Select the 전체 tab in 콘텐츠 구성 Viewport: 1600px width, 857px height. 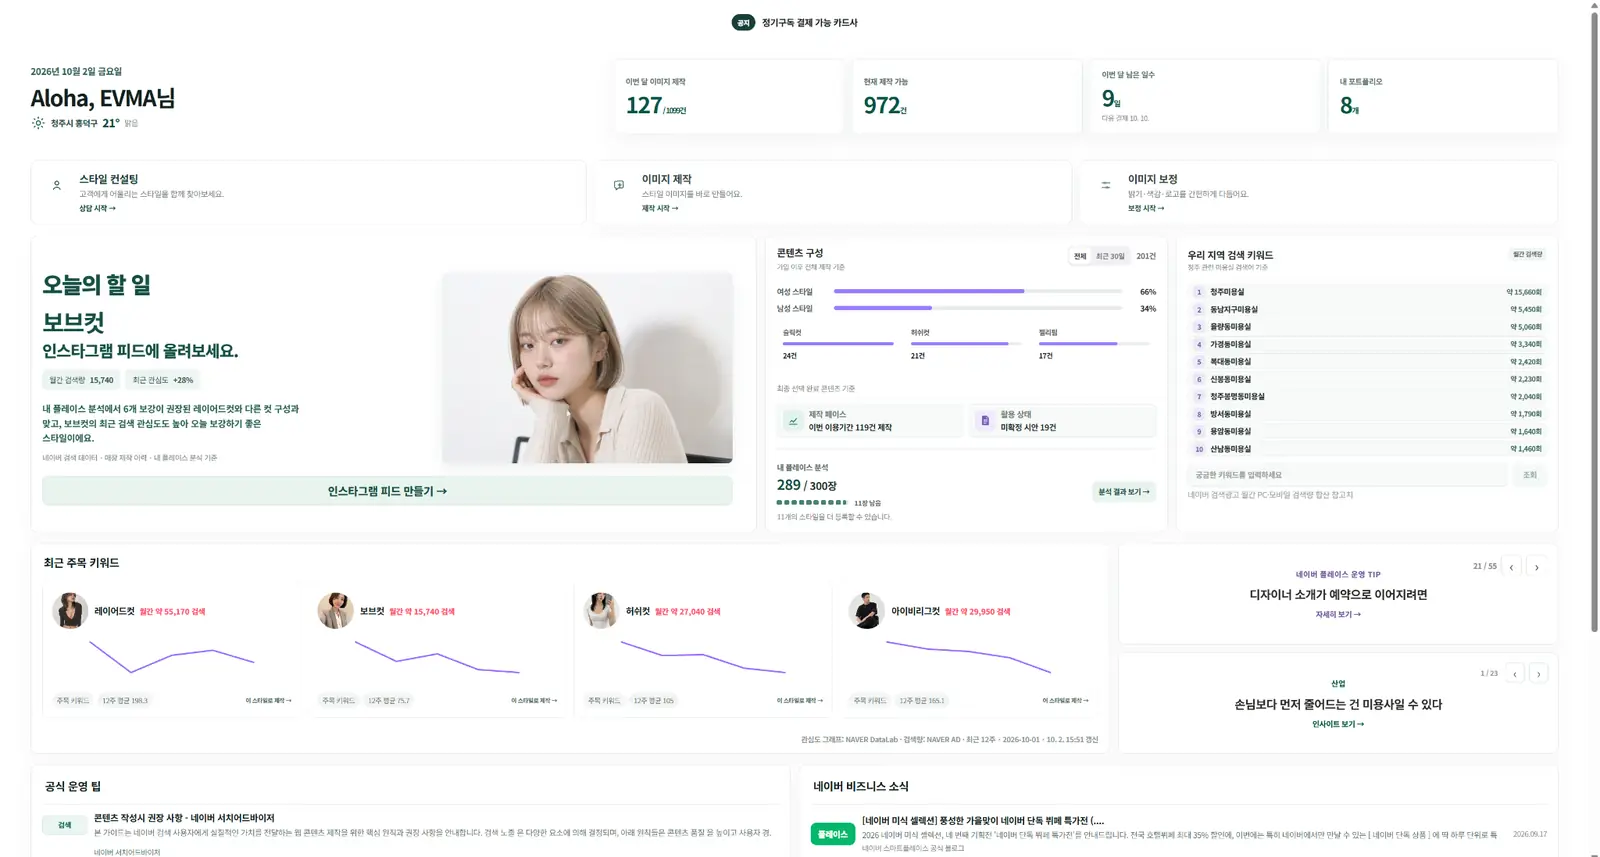[1080, 256]
